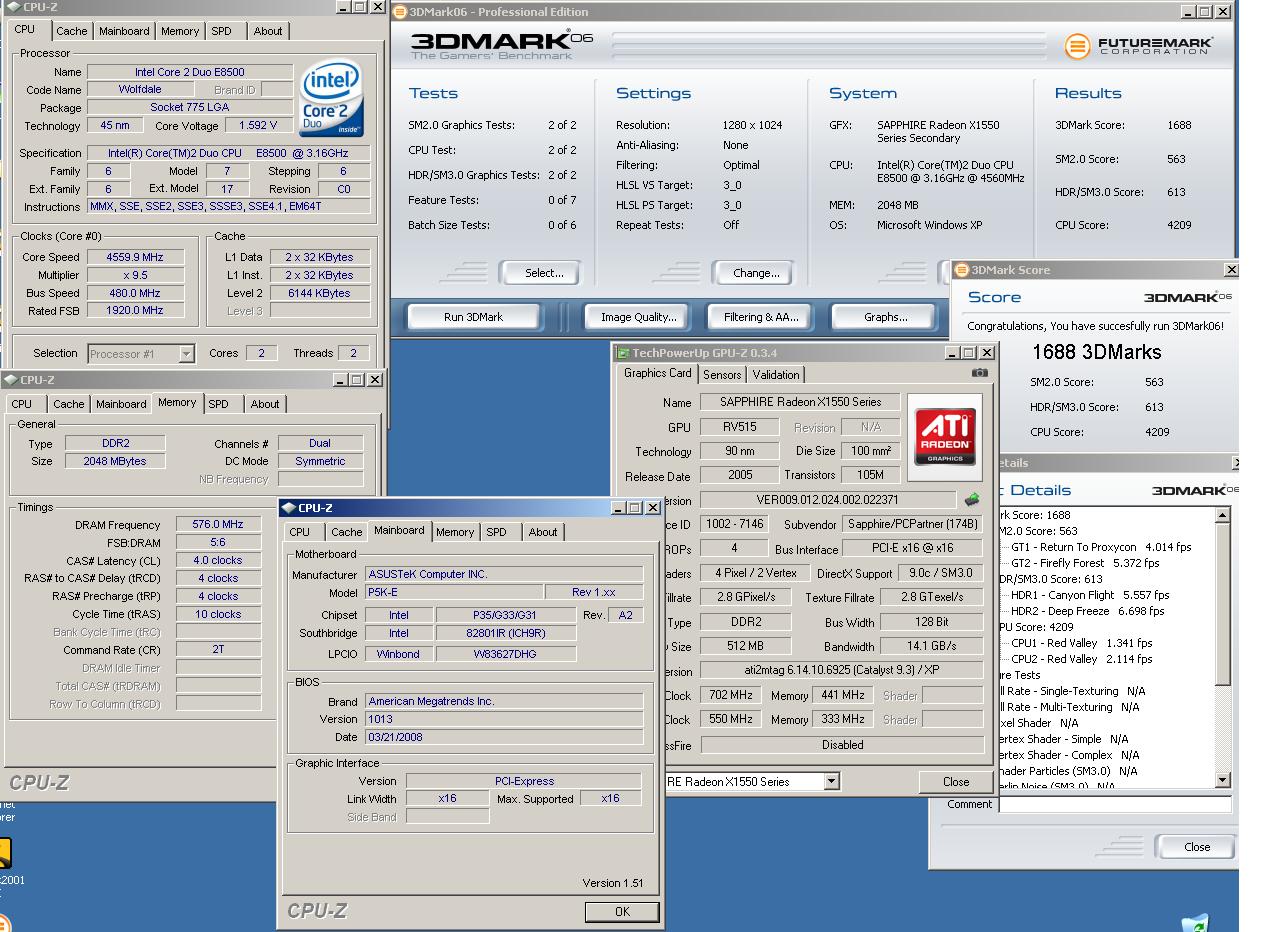Click GPU-Z title bar application icon
Screen dimensions: 1280x932
point(623,353)
